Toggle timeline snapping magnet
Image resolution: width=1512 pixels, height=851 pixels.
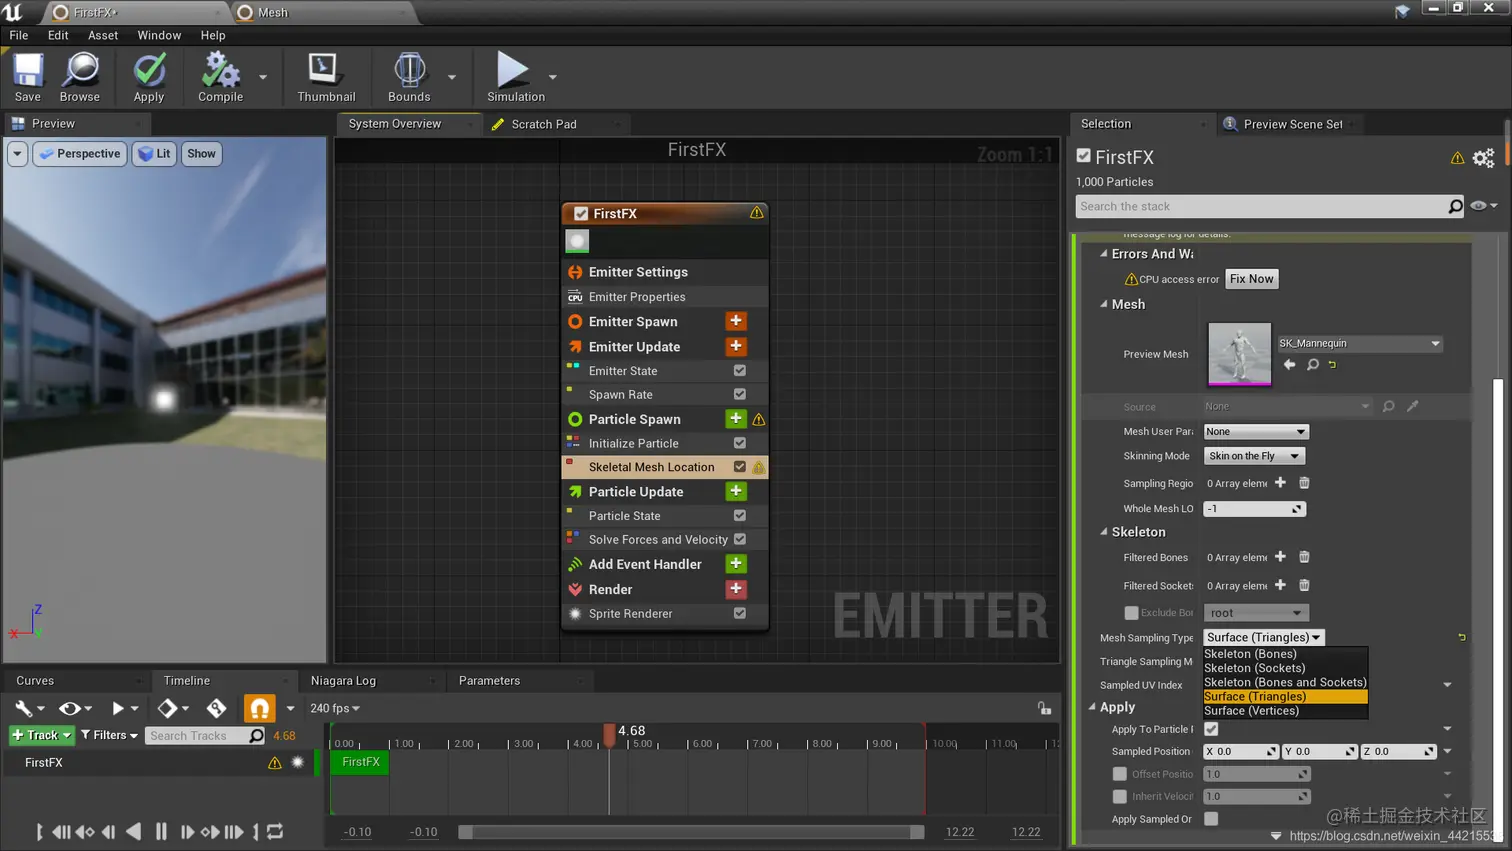click(259, 708)
